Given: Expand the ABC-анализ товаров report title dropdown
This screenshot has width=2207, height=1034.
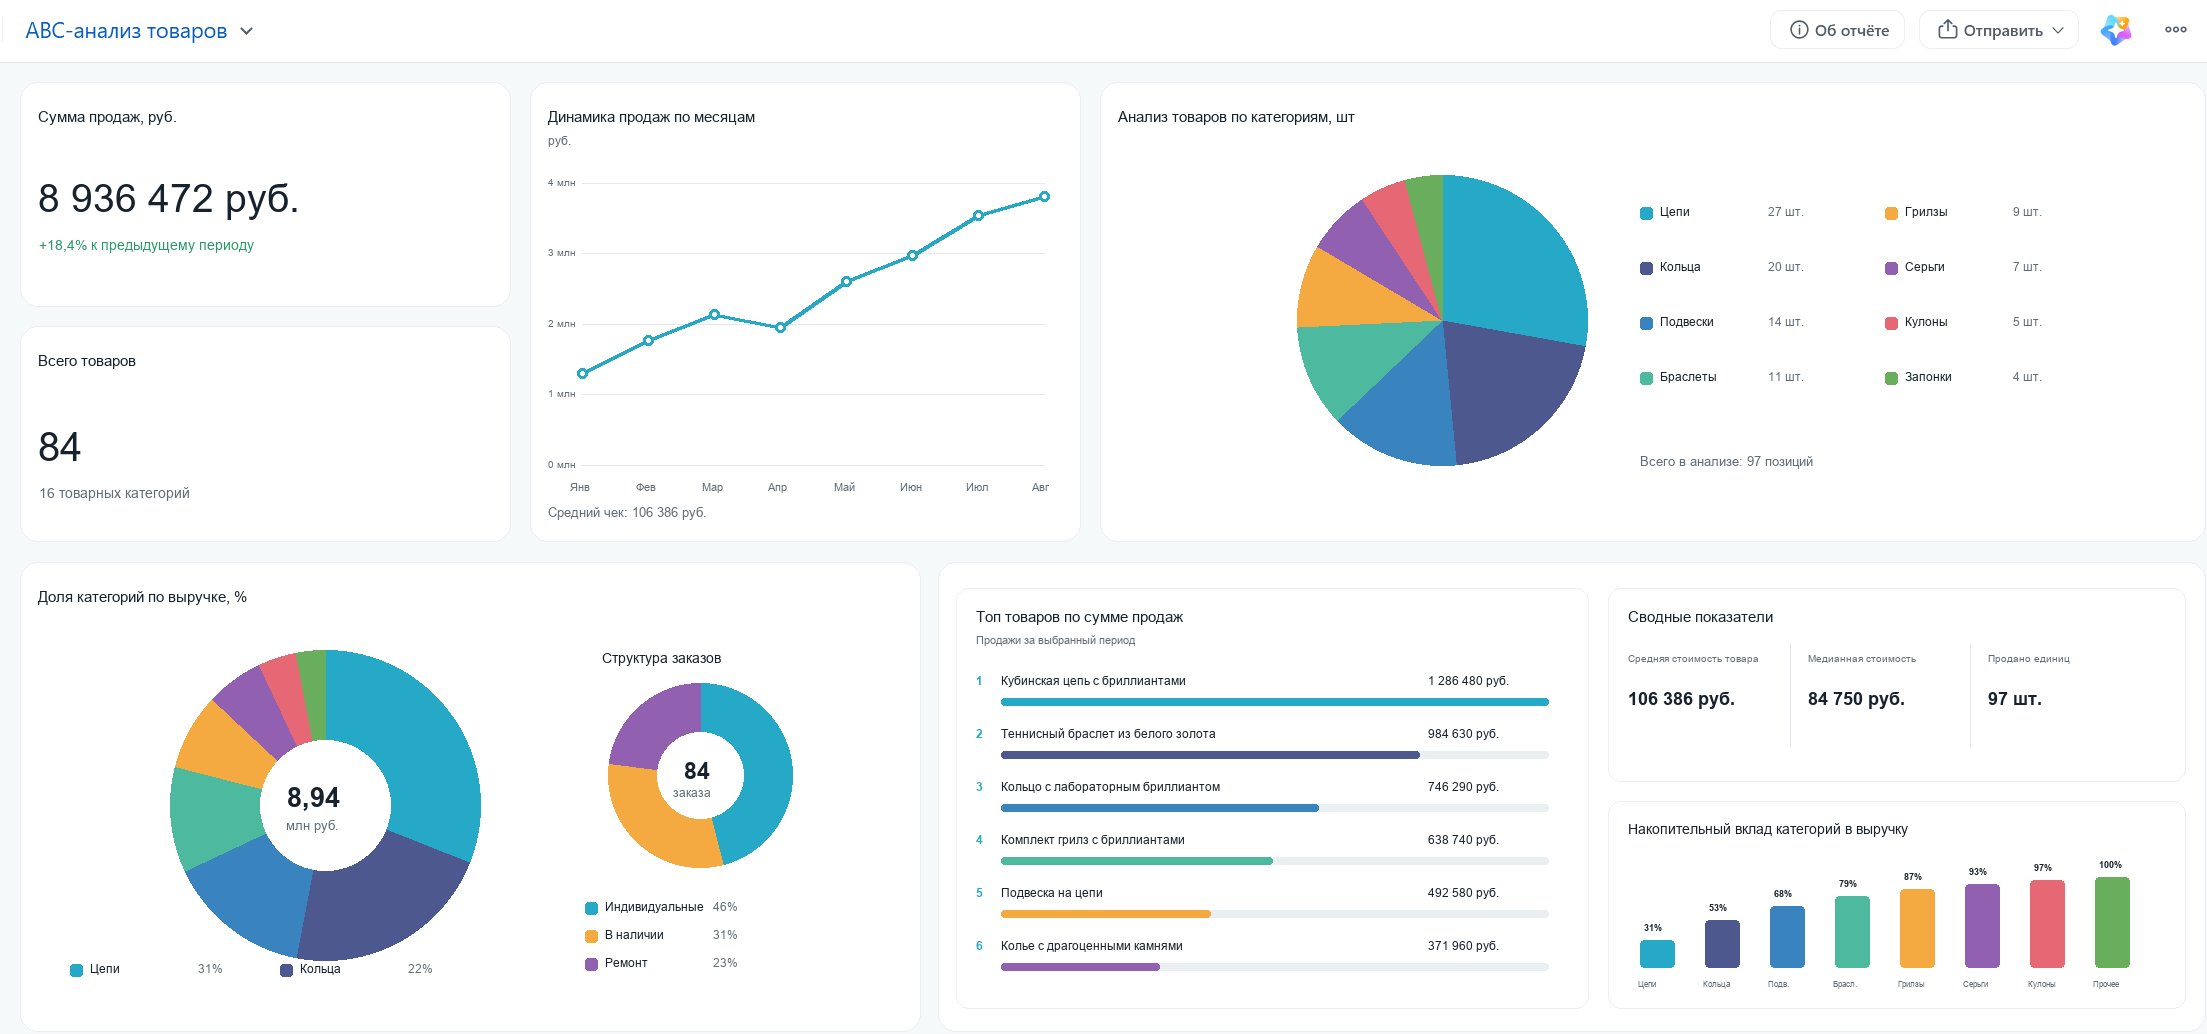Looking at the screenshot, I should pos(139,31).
